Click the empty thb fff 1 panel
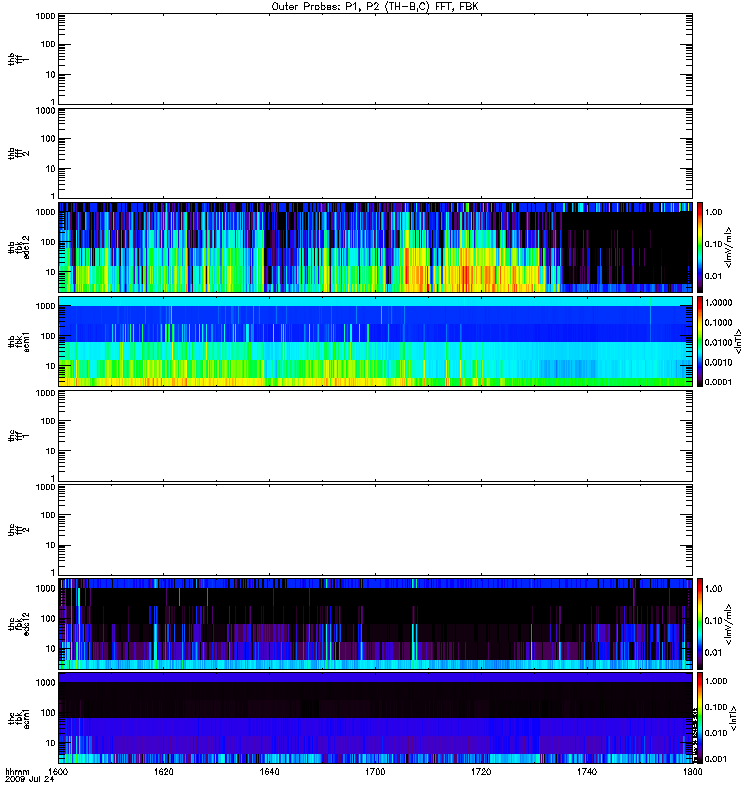The width and height of the screenshot is (750, 800). click(376, 59)
